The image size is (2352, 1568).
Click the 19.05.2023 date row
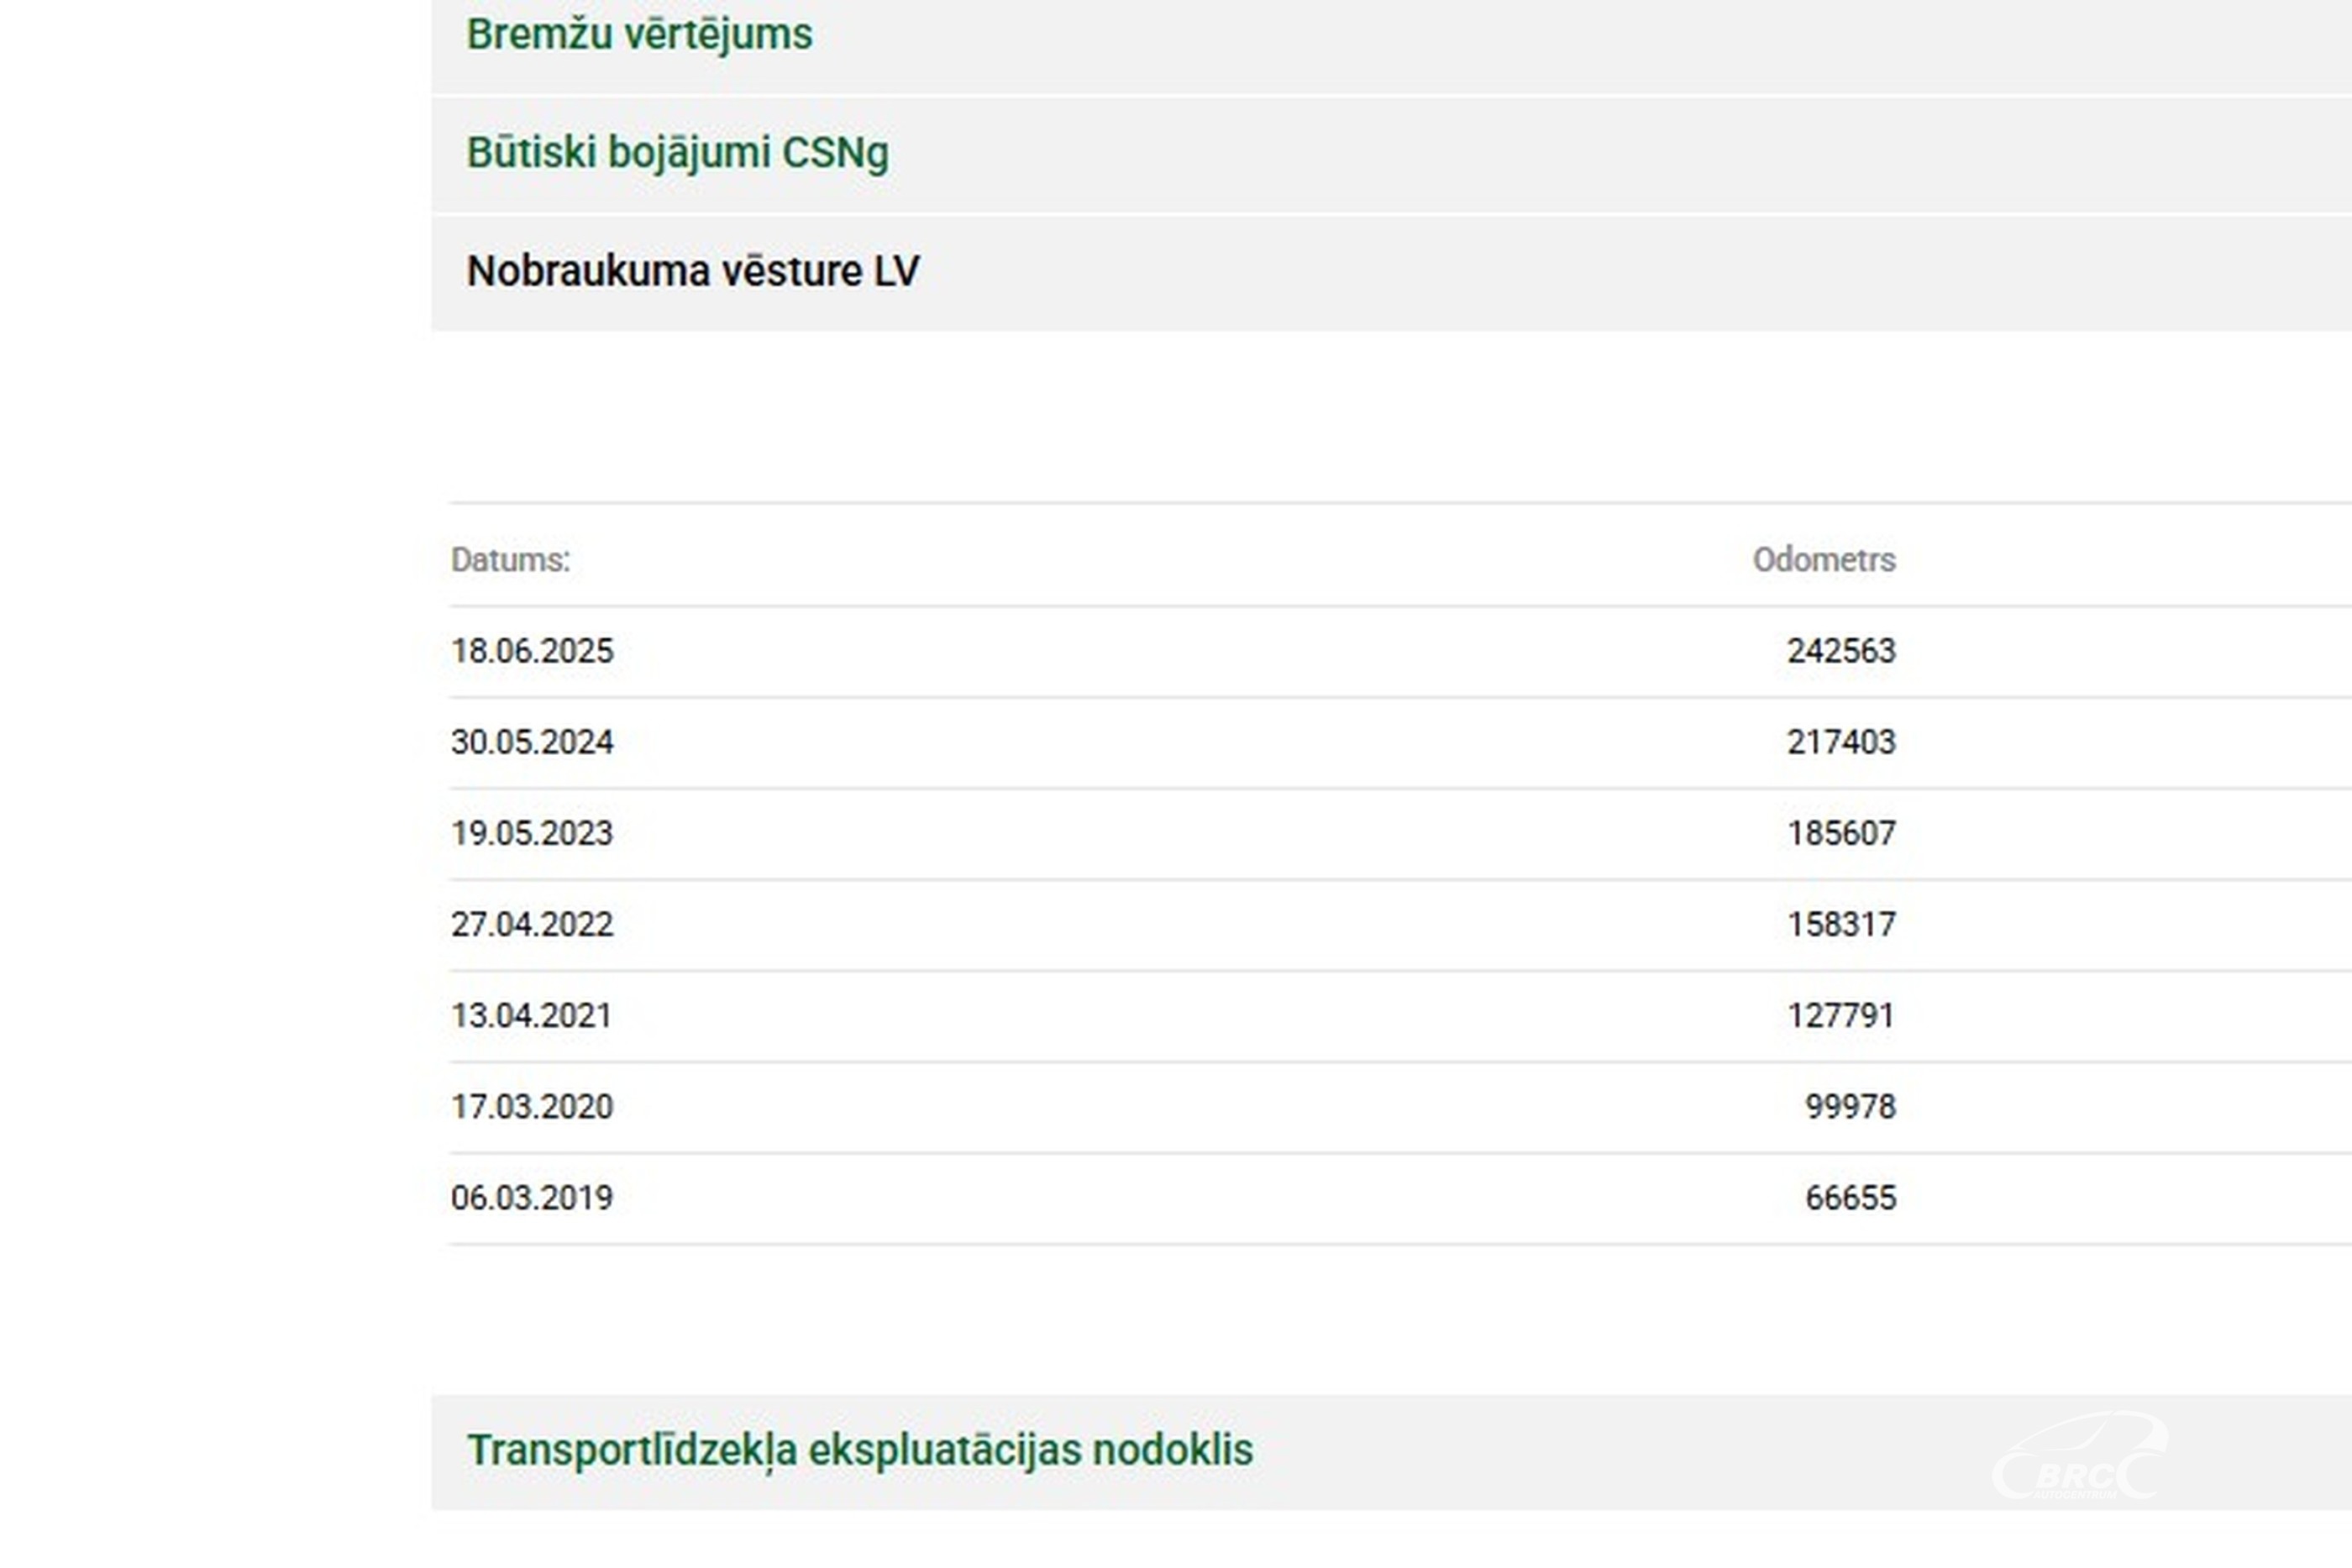click(x=532, y=833)
